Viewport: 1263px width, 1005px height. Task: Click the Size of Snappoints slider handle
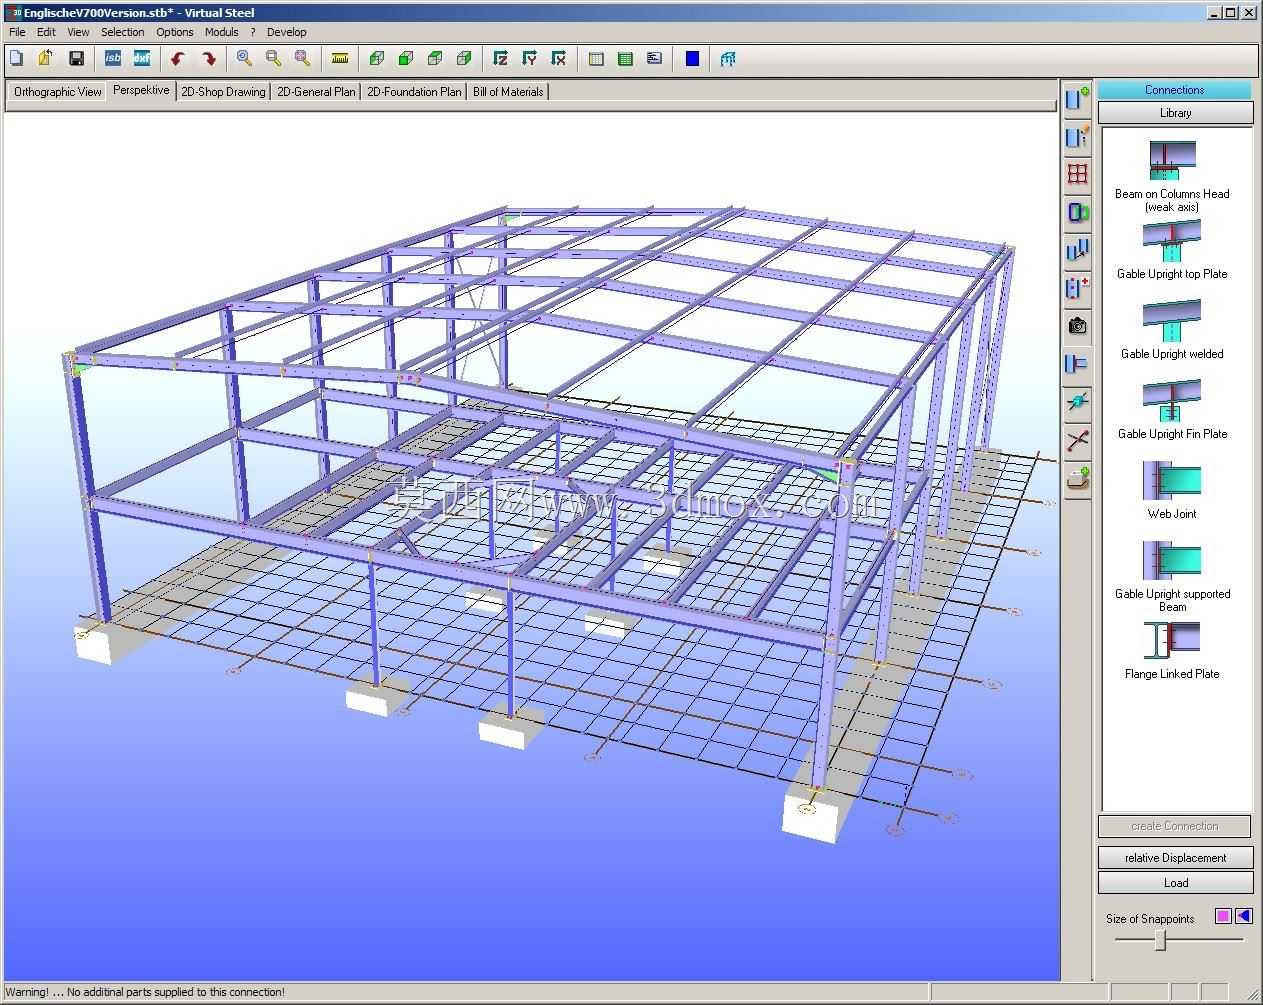pos(1160,940)
